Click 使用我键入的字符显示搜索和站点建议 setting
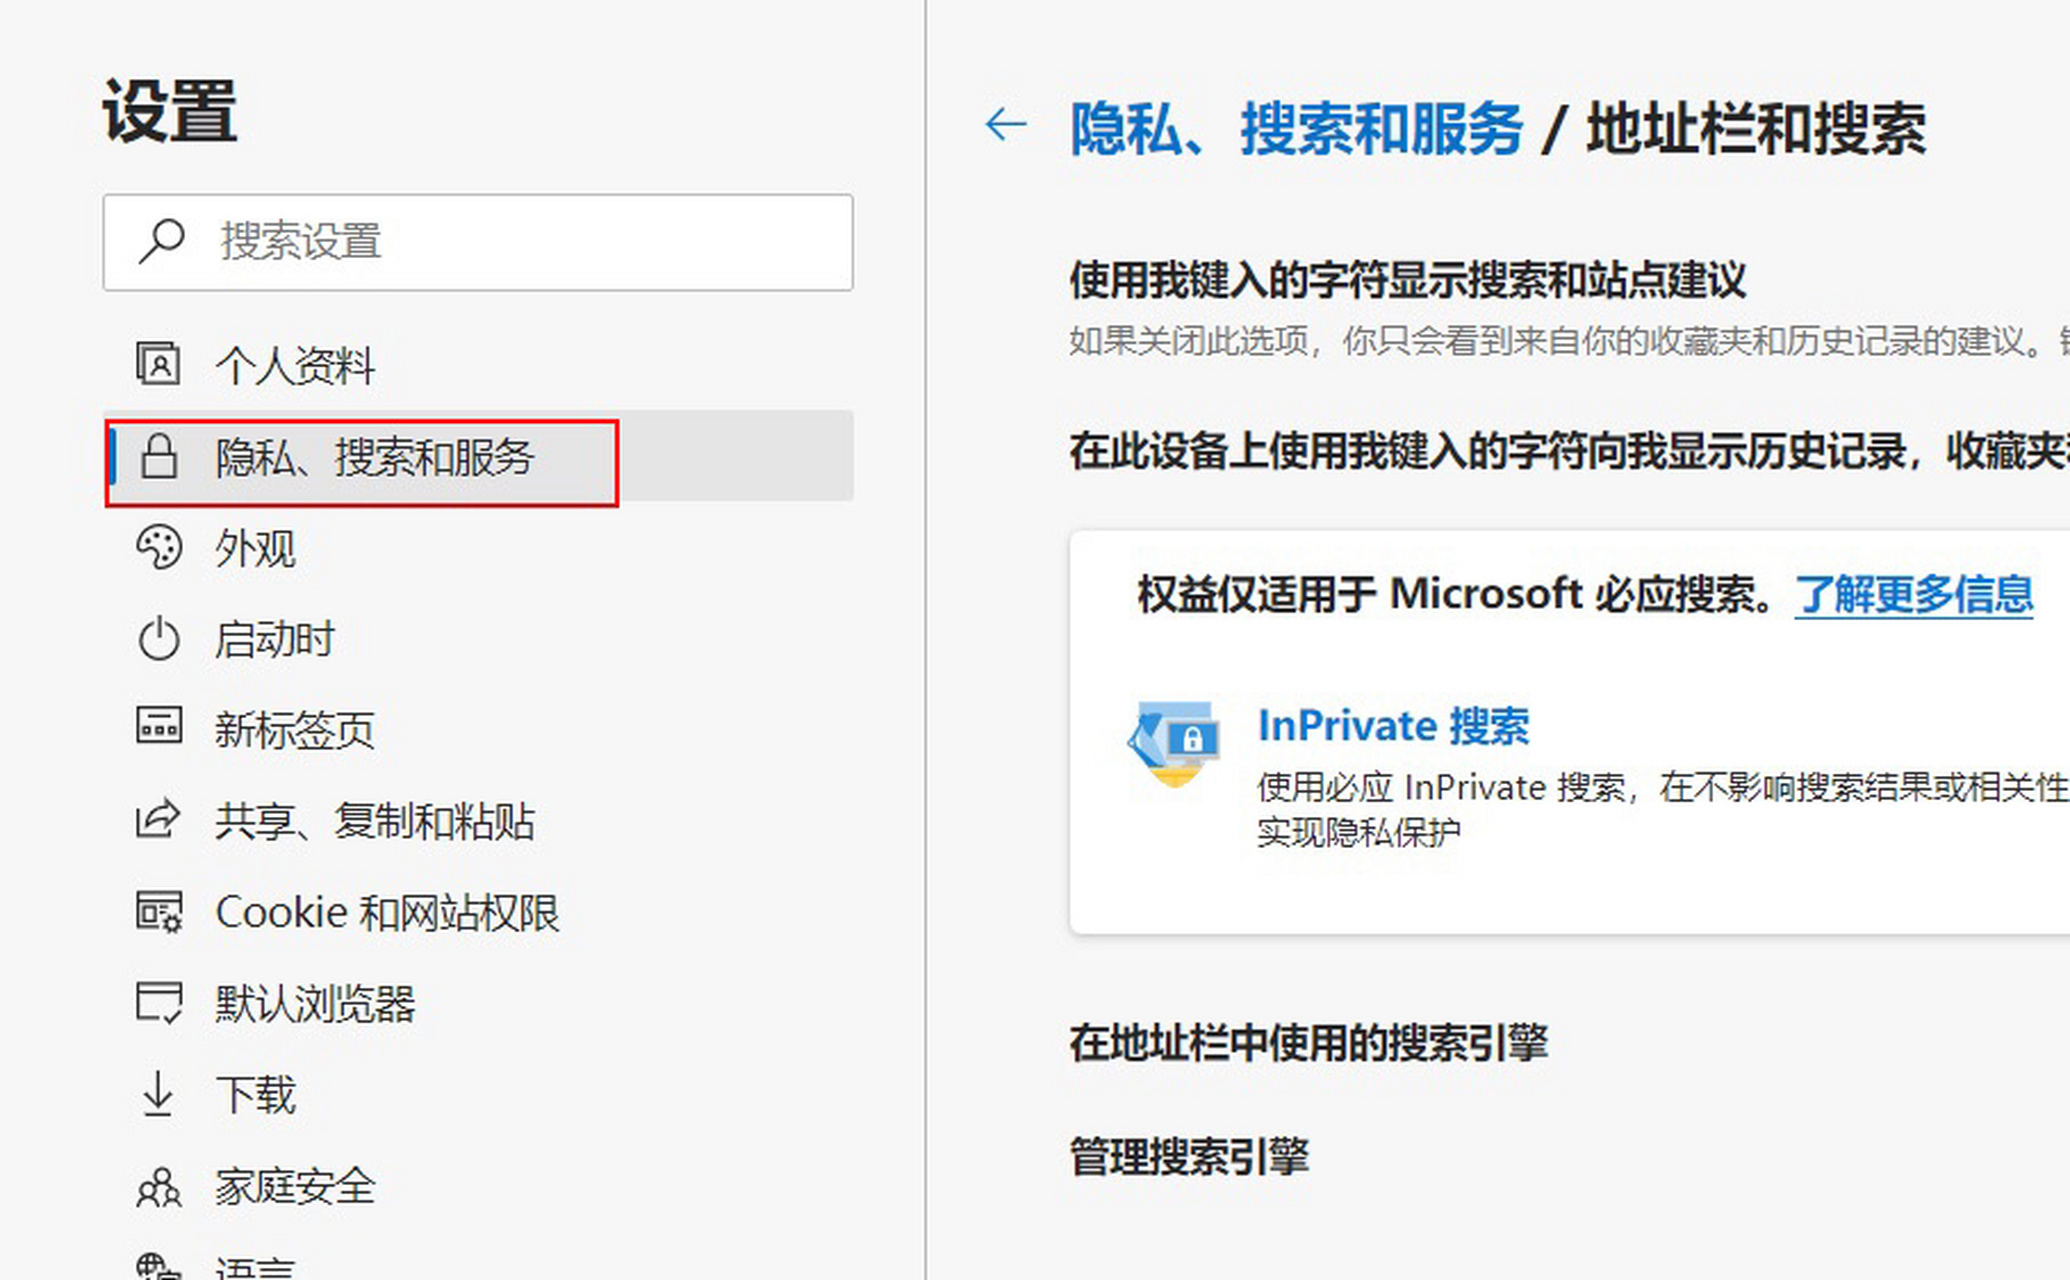The height and width of the screenshot is (1280, 2070). click(x=1408, y=280)
